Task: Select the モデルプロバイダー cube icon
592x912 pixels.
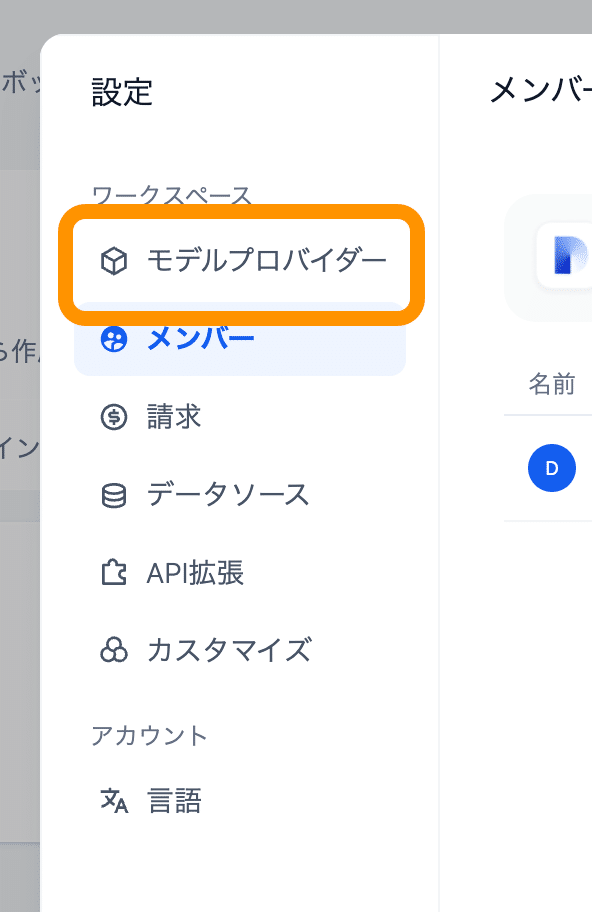Action: [116, 261]
